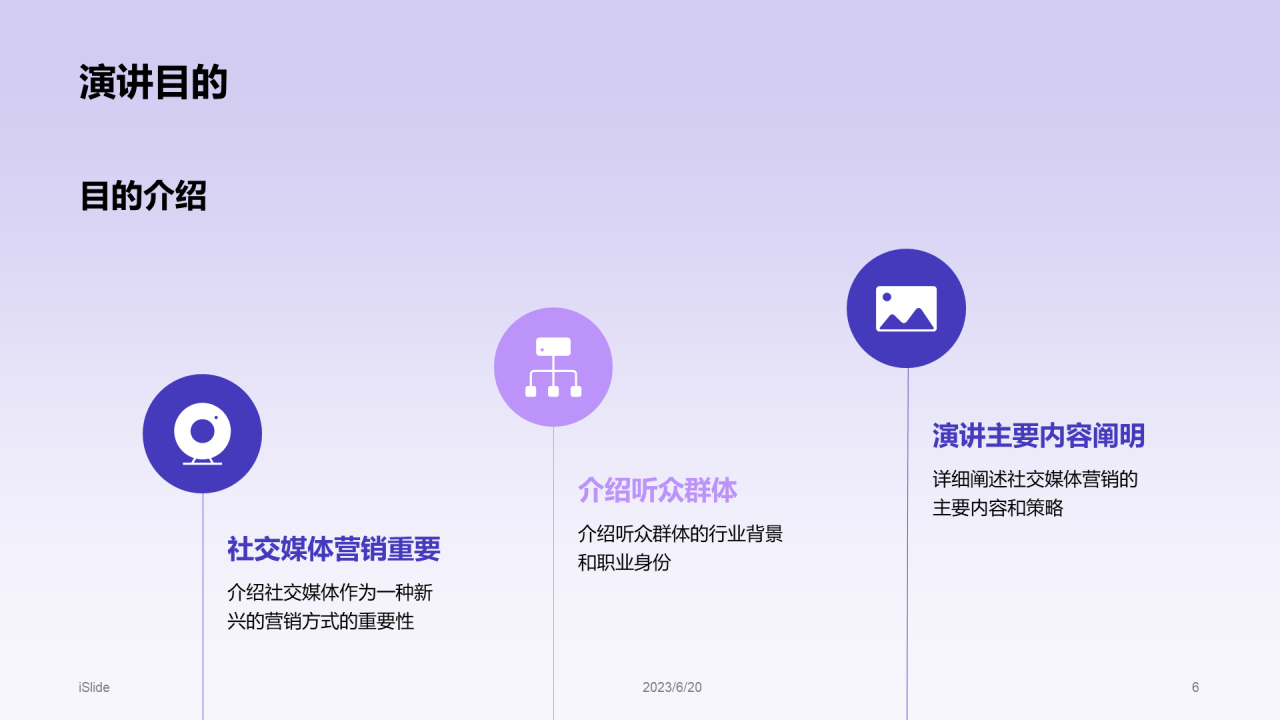Click the heading 演讲主要内容阐明

(x=1036, y=437)
